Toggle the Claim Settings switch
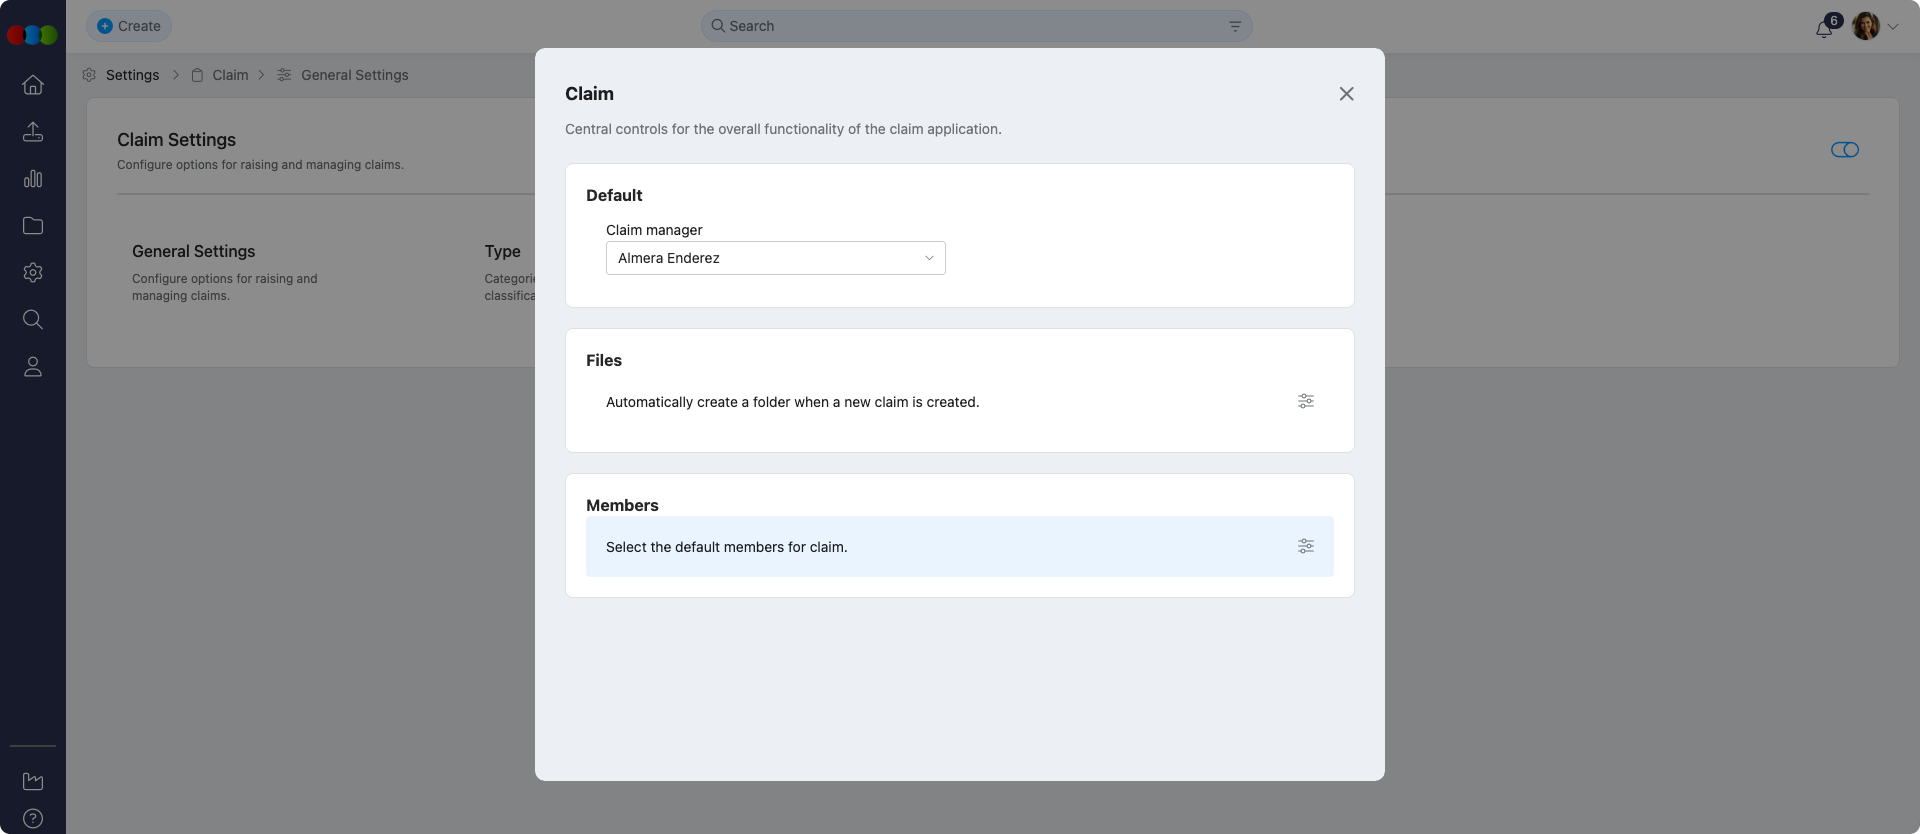 [1844, 150]
